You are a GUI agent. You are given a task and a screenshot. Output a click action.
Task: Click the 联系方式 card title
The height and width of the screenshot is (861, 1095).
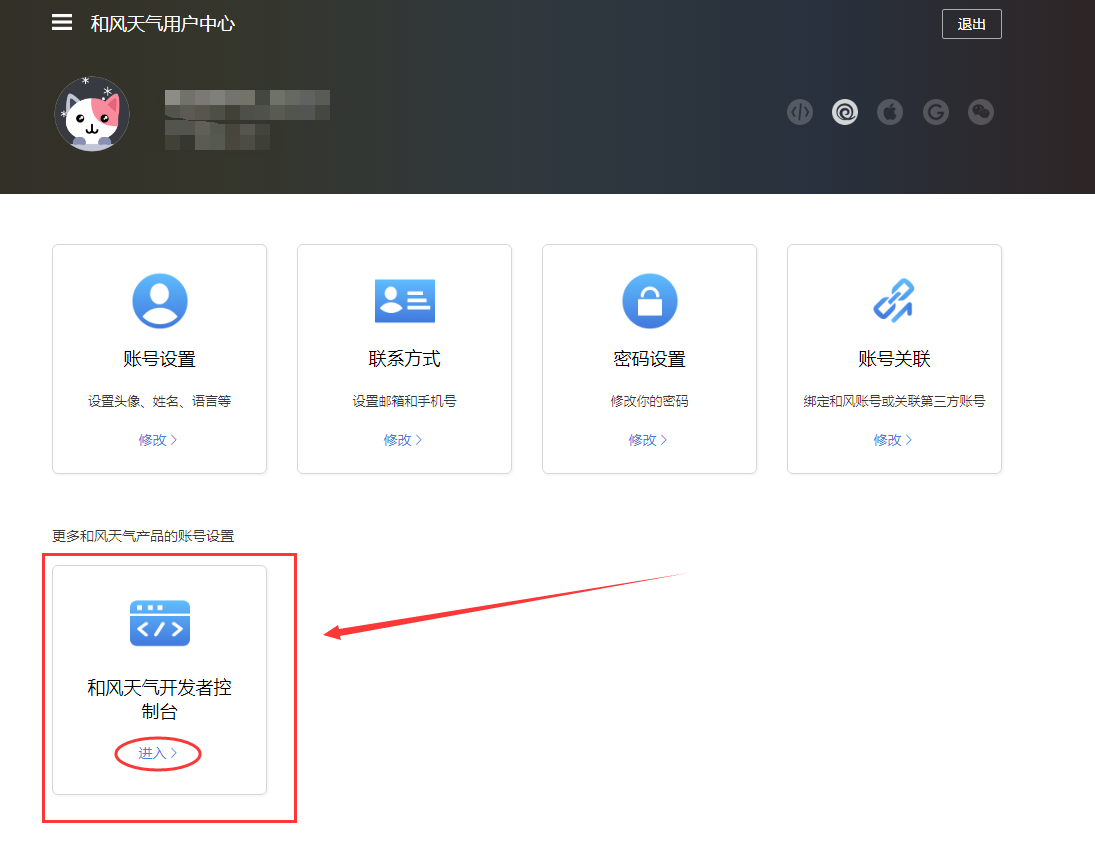point(405,359)
